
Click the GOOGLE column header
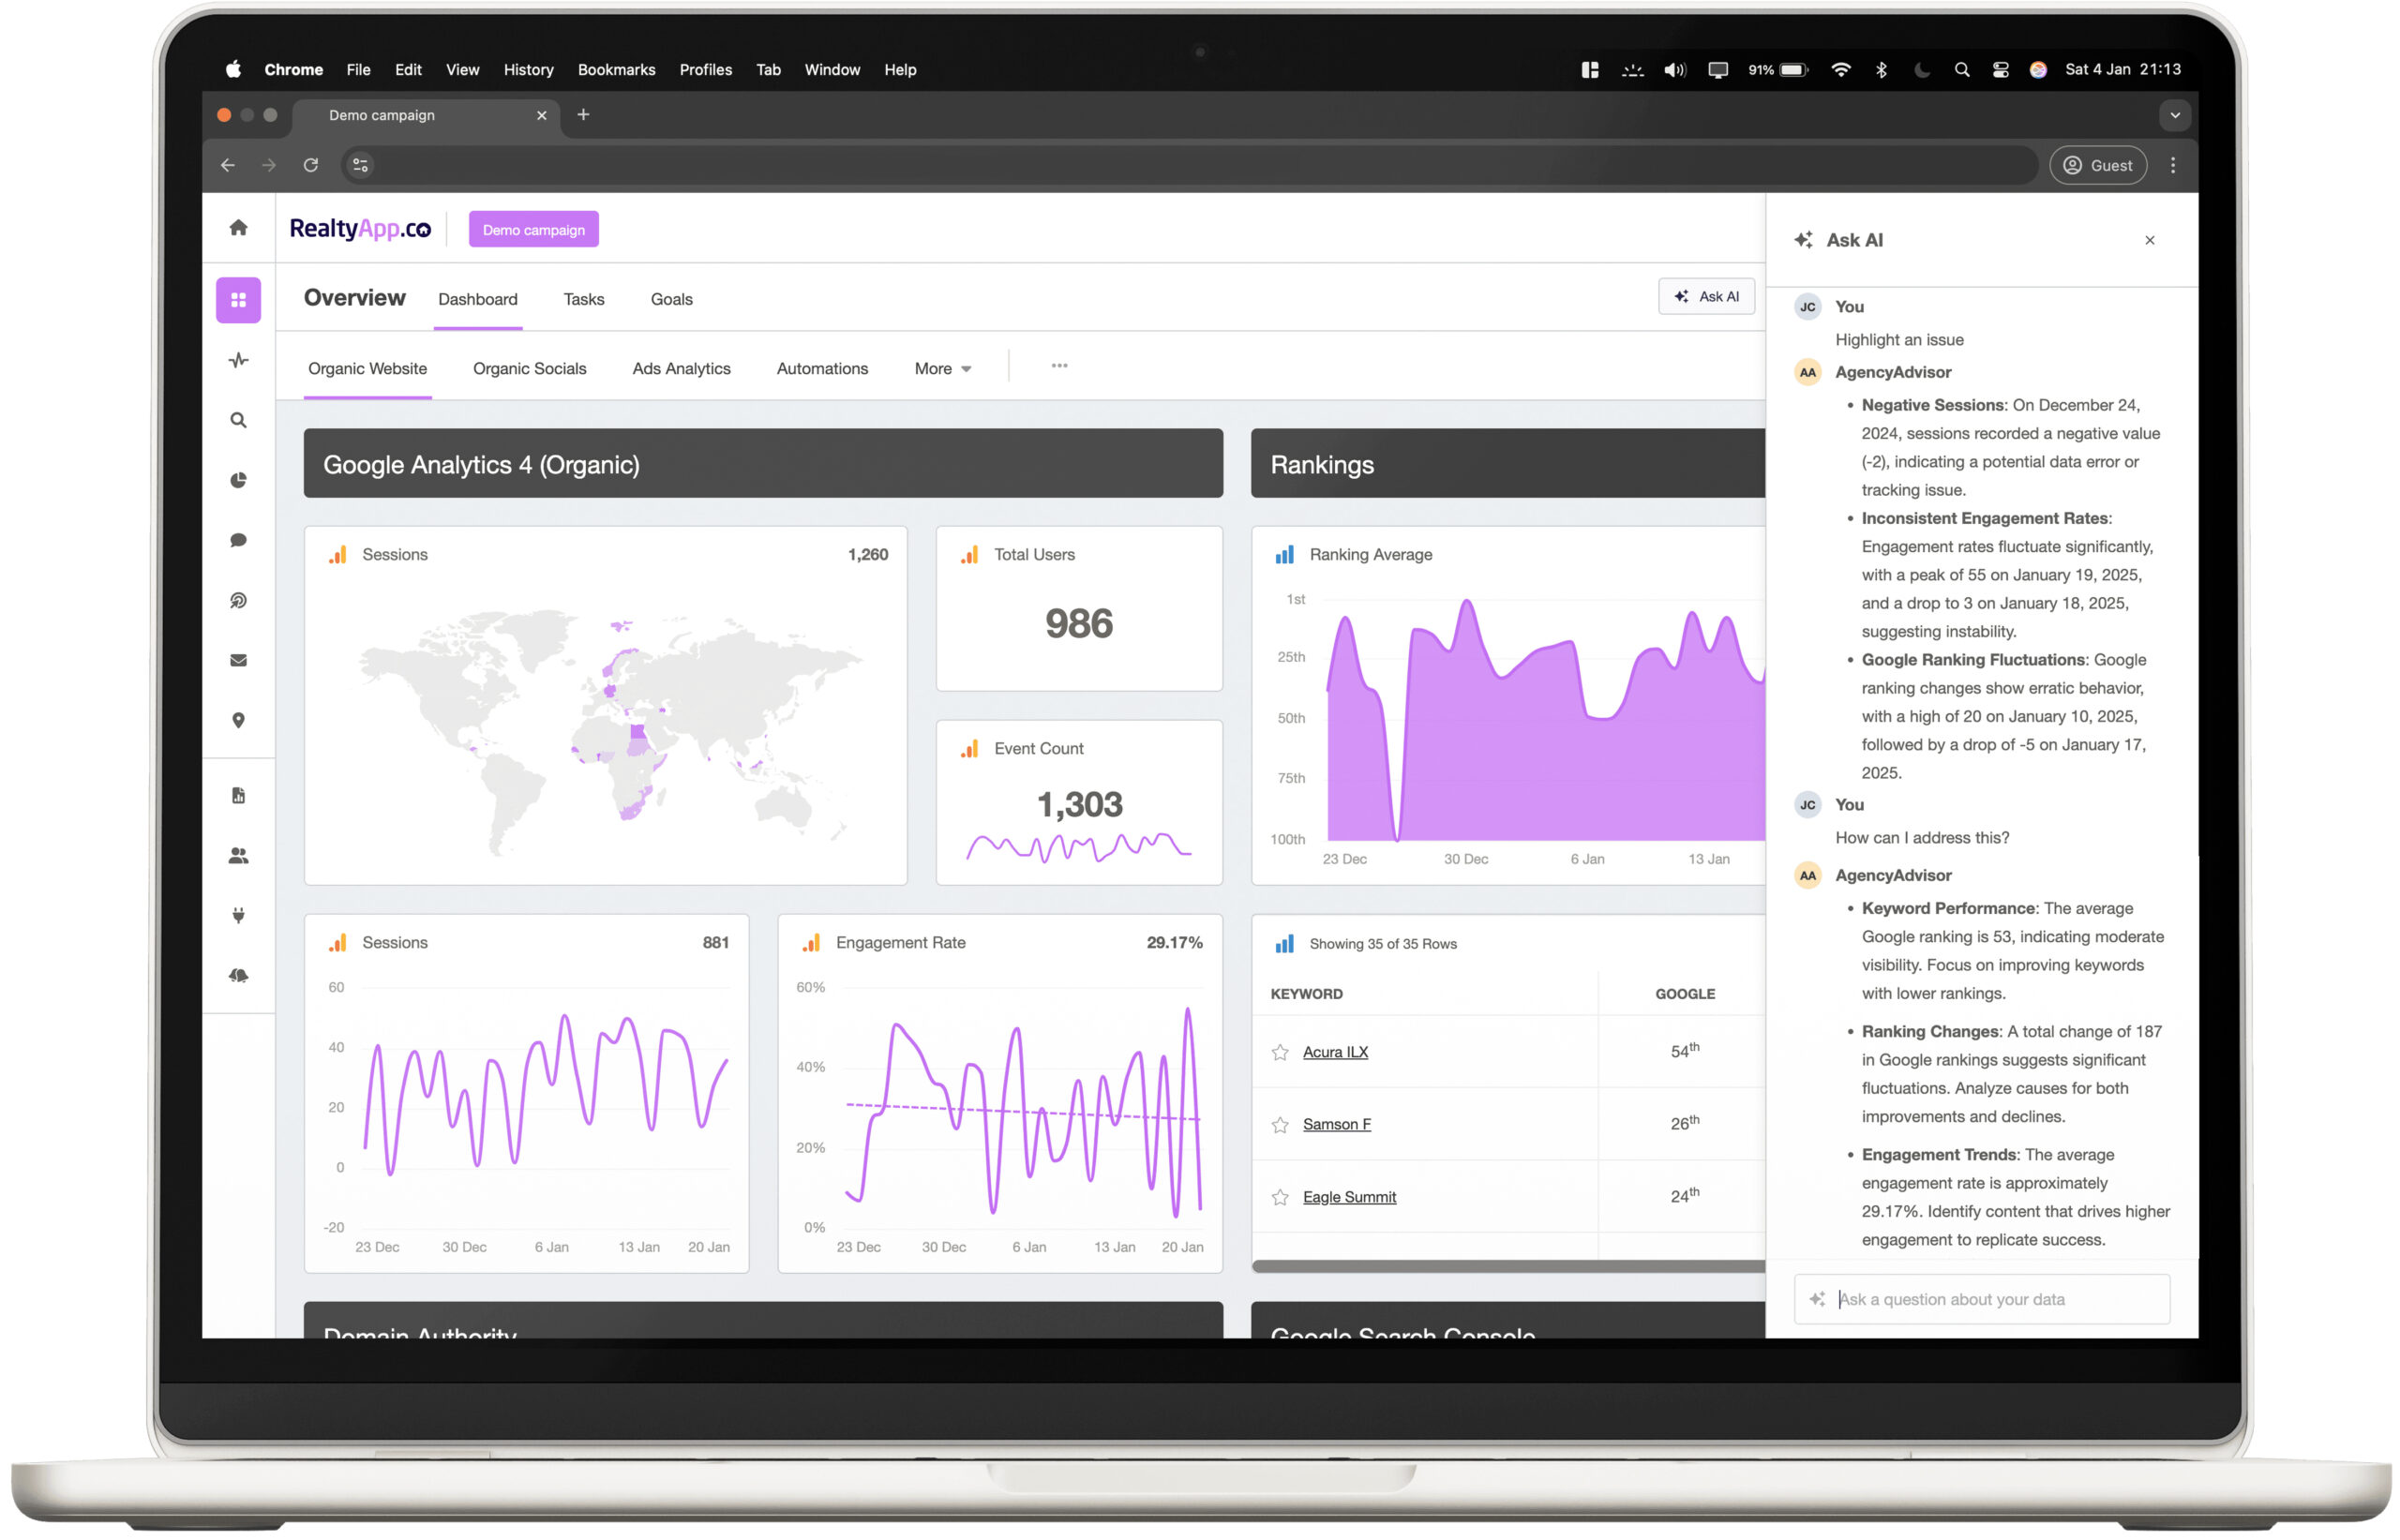pos(1684,994)
